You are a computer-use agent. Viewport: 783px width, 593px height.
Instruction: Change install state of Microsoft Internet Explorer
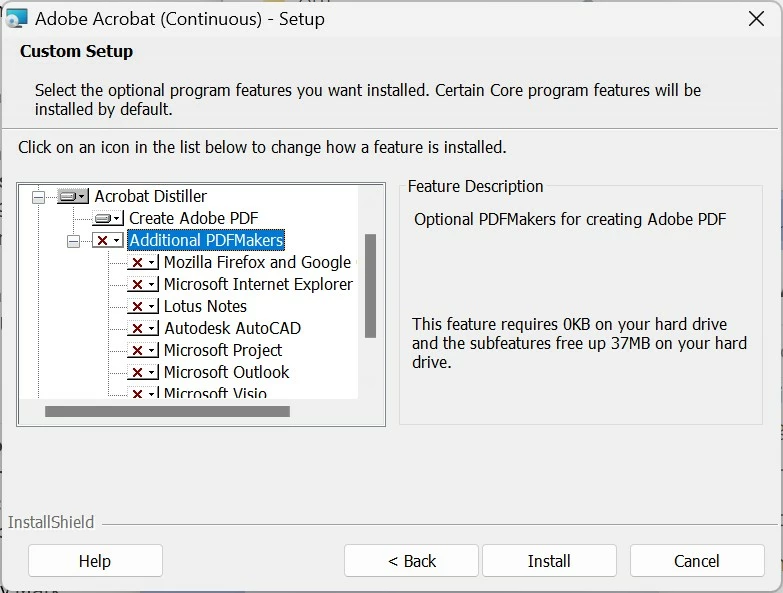point(143,284)
